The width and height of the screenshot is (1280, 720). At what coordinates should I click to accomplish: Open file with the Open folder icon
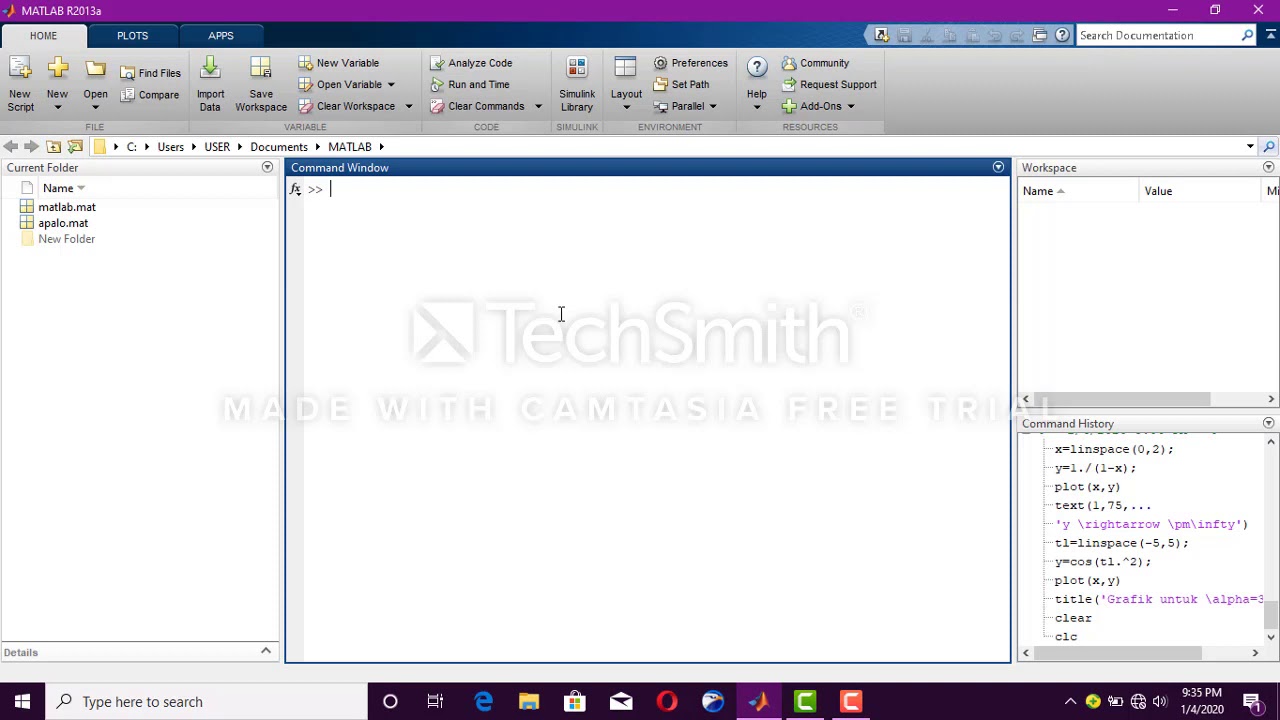95,70
